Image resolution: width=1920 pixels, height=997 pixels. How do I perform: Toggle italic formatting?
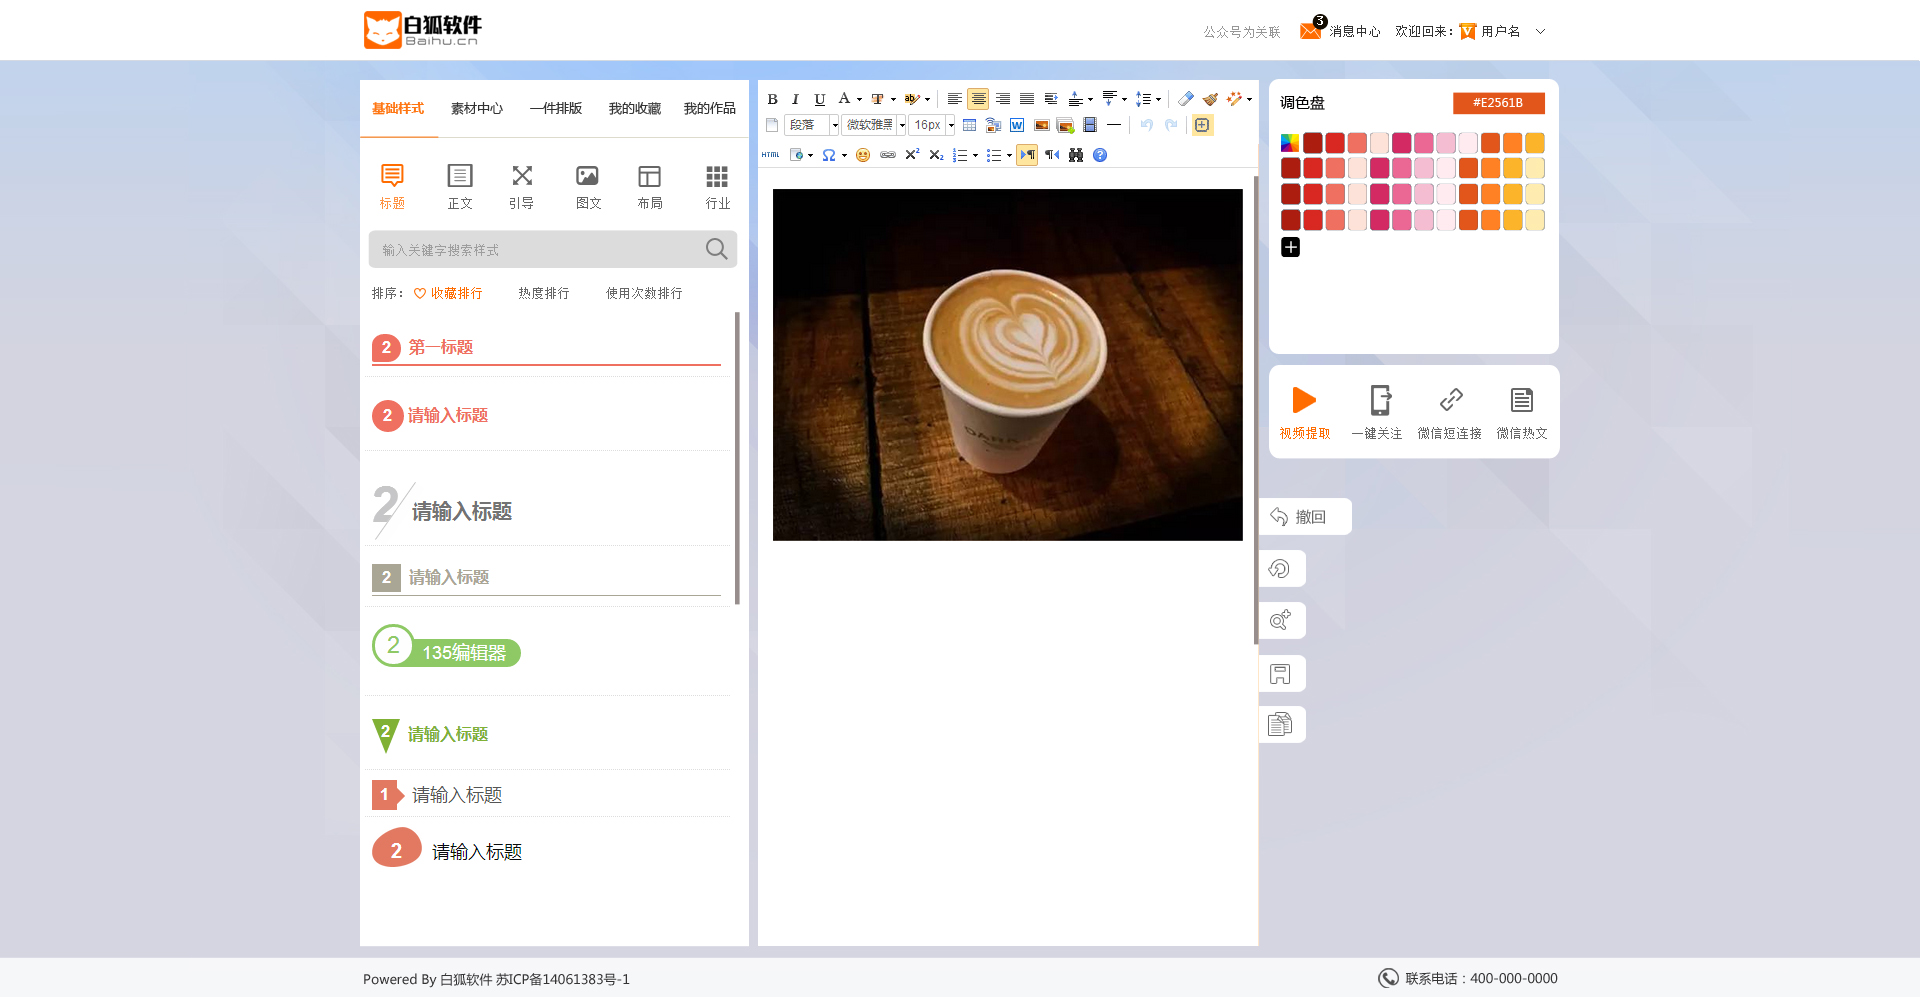point(796,99)
